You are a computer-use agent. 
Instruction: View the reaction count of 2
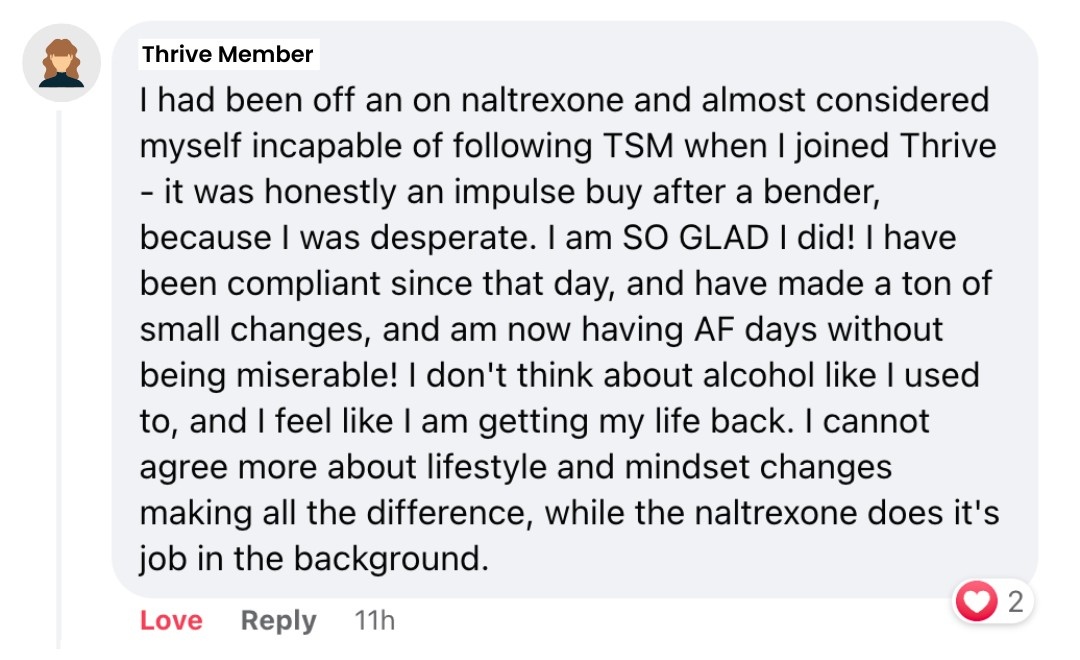tap(1015, 602)
